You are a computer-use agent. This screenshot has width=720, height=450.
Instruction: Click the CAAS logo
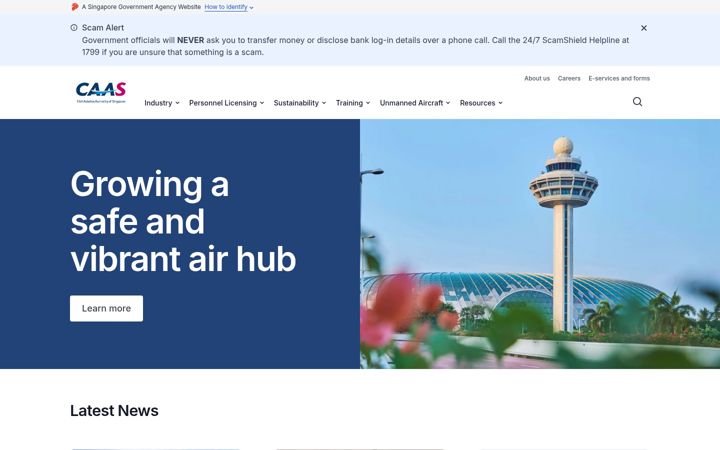(x=101, y=93)
